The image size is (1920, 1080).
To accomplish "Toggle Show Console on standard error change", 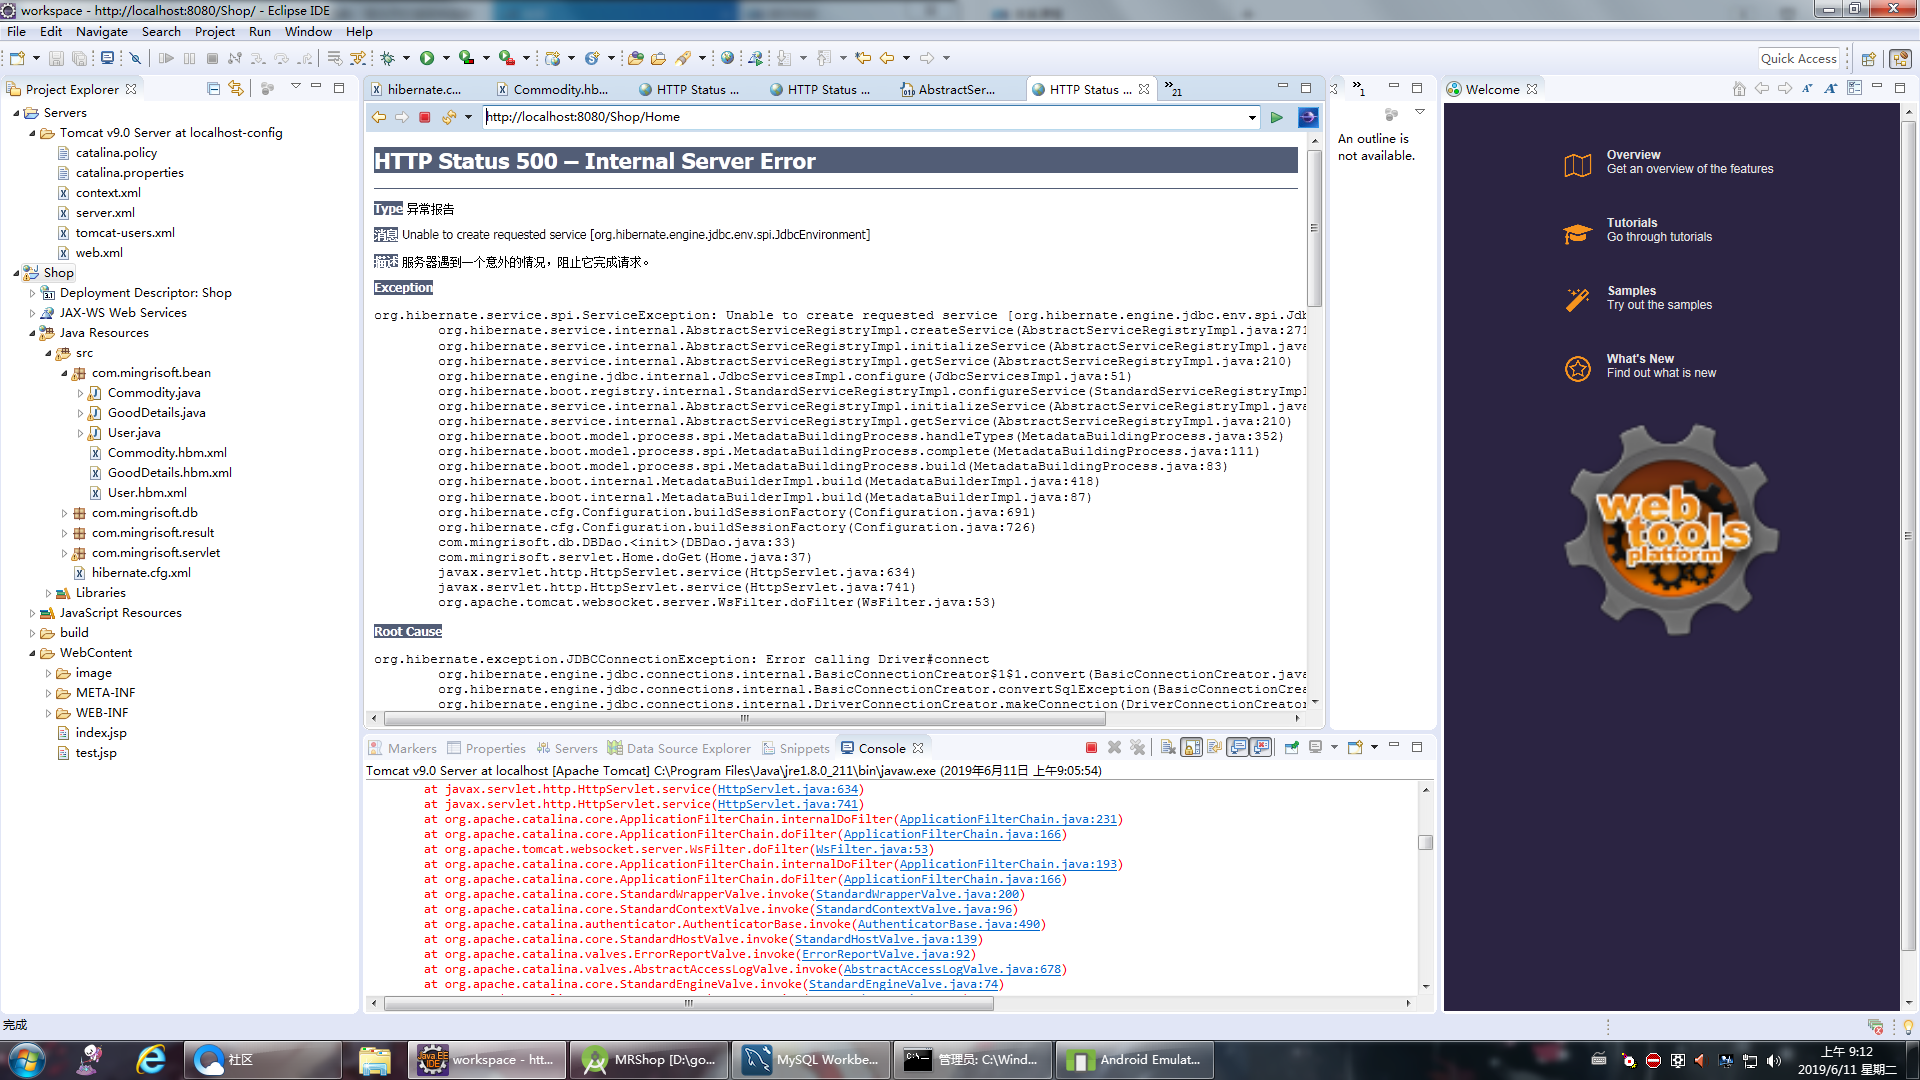I will [1261, 747].
